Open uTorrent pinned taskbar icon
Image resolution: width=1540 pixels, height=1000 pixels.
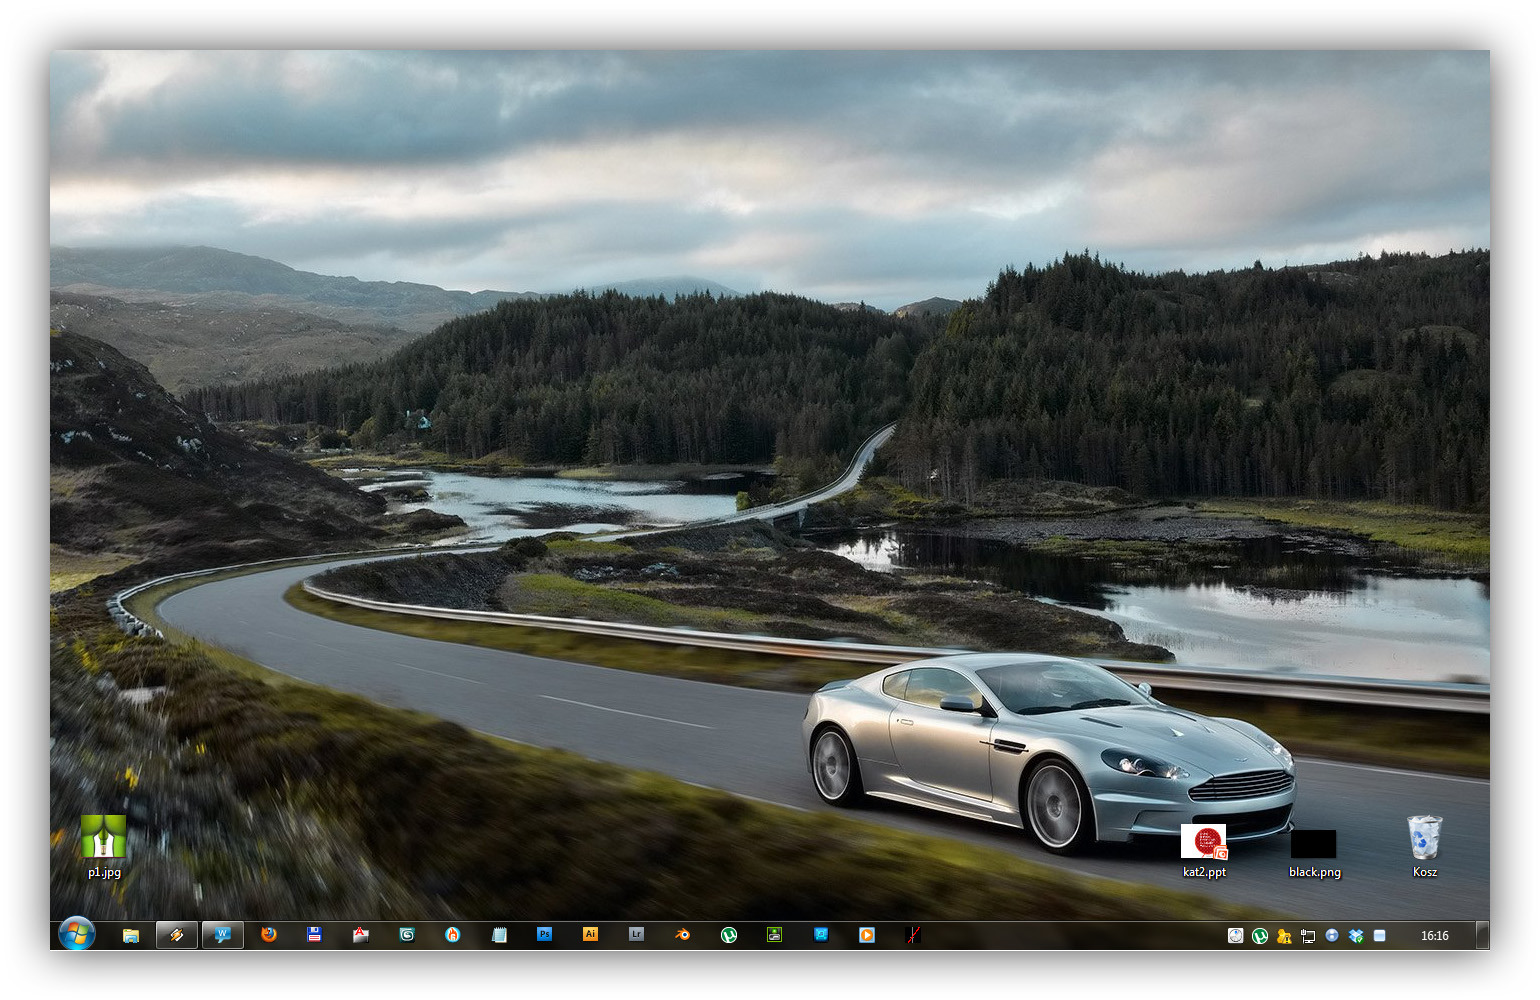[728, 935]
